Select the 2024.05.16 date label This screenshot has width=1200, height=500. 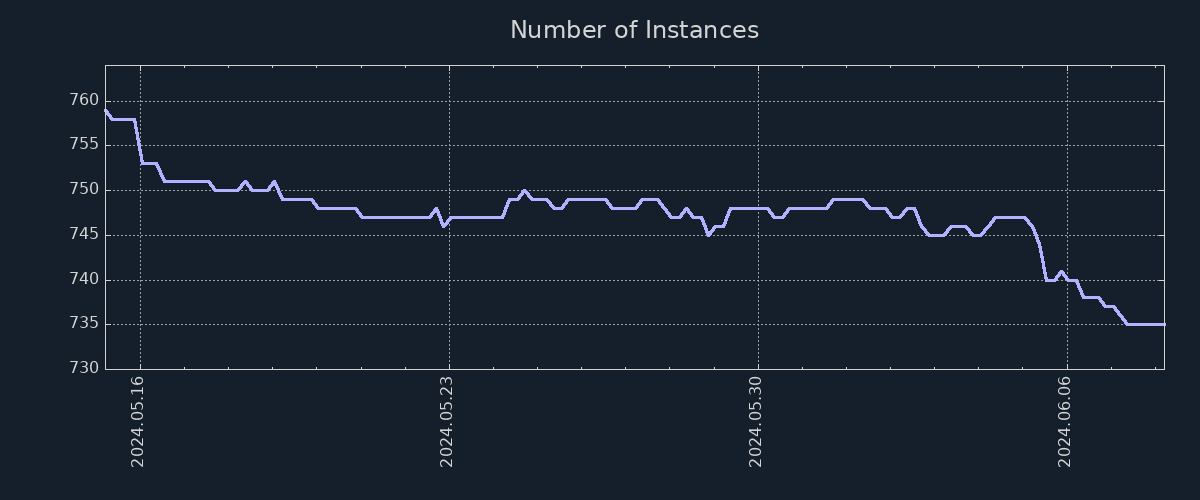(139, 421)
